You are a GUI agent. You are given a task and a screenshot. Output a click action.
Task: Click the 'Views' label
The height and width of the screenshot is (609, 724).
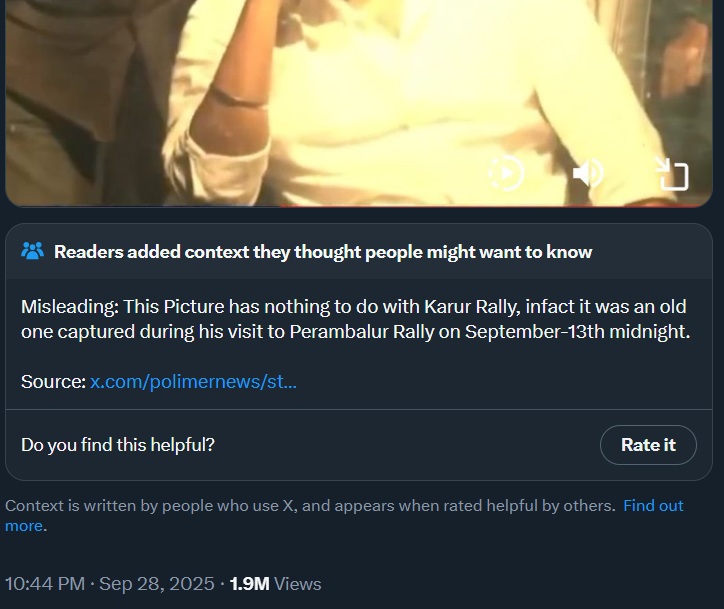point(298,583)
